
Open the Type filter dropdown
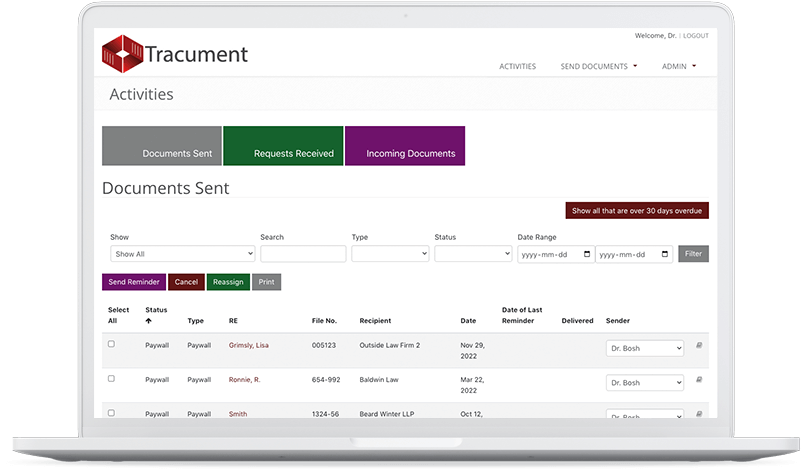[390, 254]
